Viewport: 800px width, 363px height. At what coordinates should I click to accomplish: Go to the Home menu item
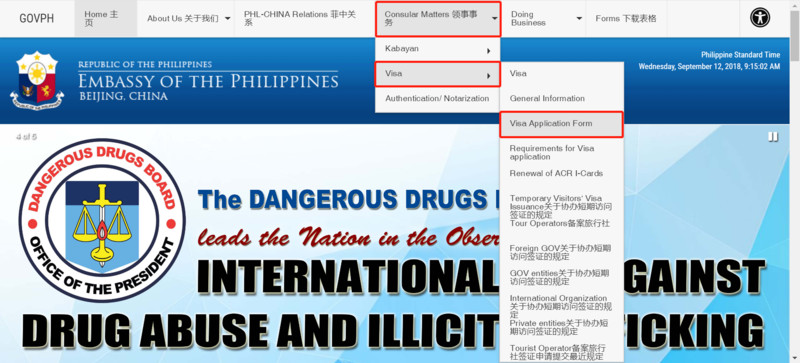coord(106,18)
